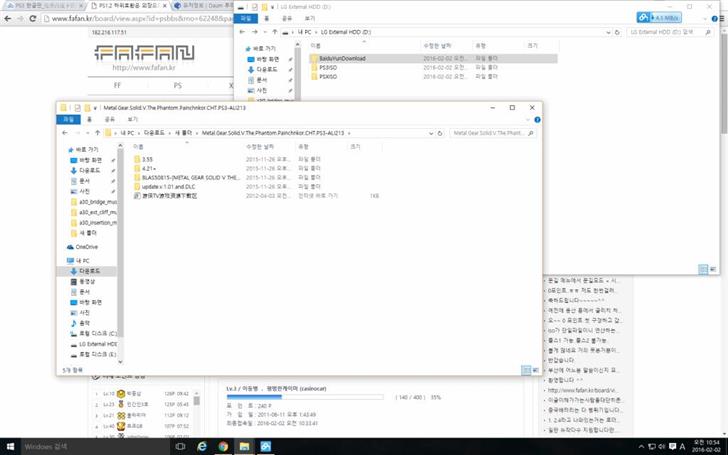Open the BLAS50815 Metal Gear Solid folder
The image size is (728, 455).
187,177
